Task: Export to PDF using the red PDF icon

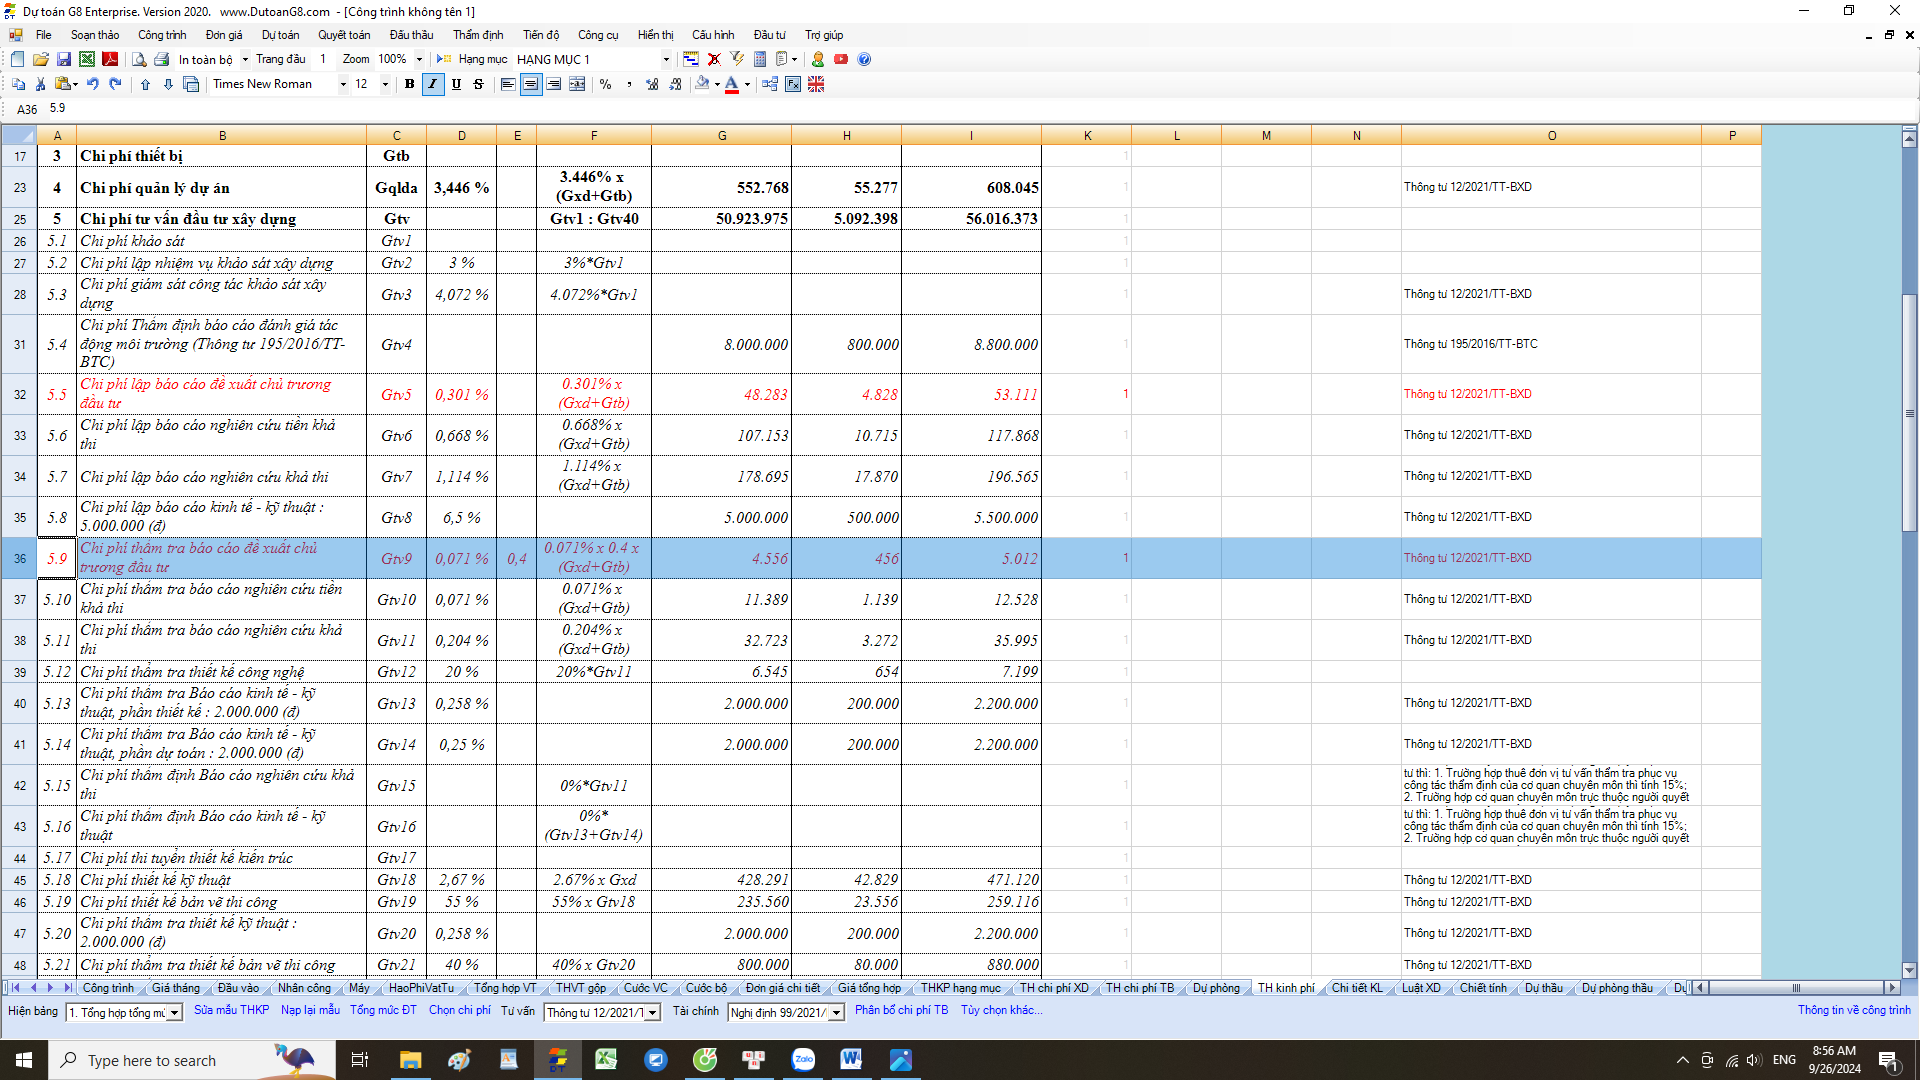Action: coord(110,59)
